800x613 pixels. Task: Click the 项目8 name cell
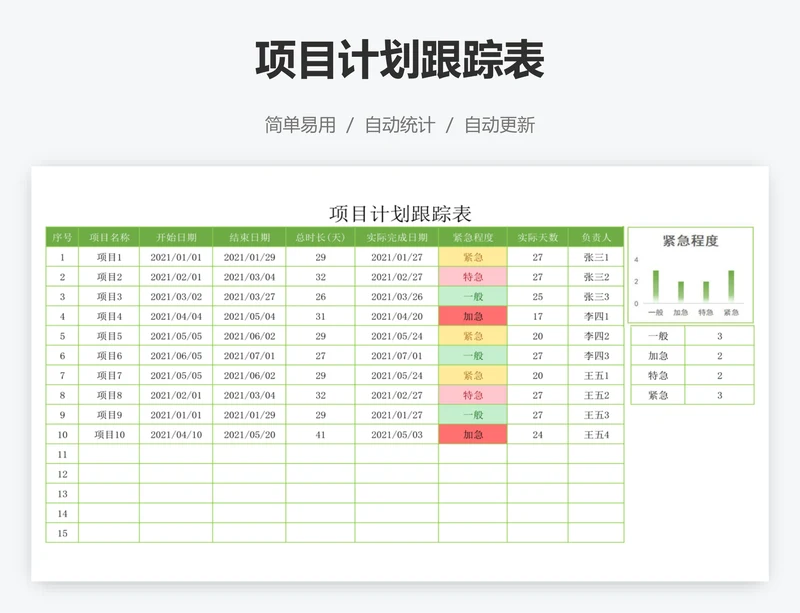pyautogui.click(x=109, y=395)
